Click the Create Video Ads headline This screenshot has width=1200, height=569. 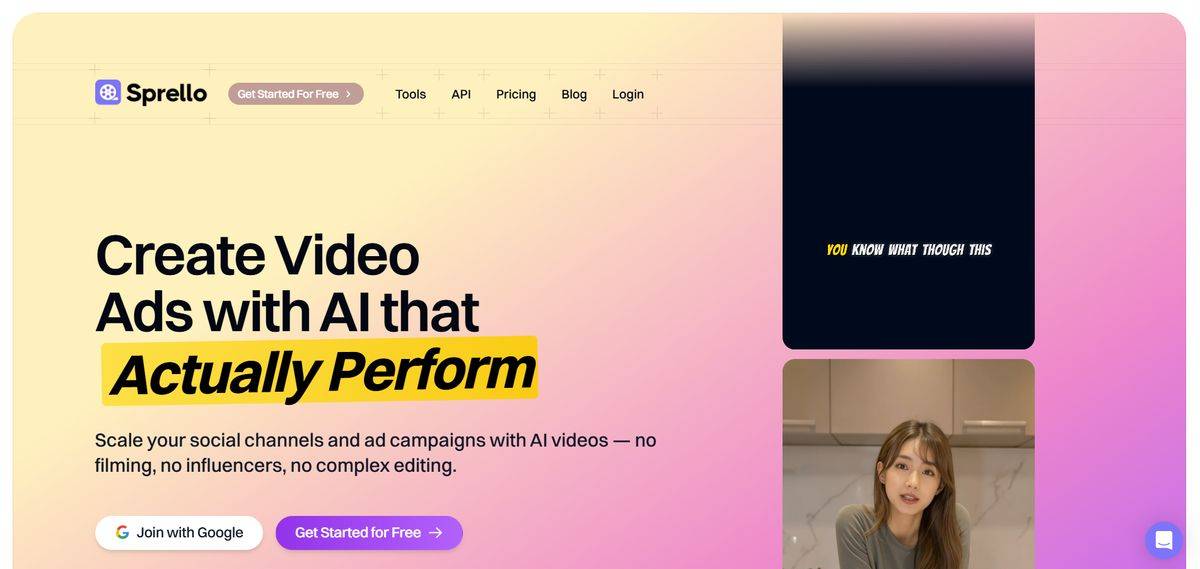click(287, 283)
